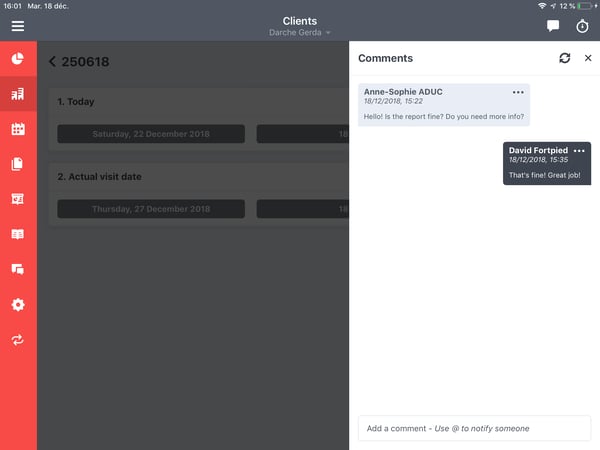Image resolution: width=600 pixels, height=450 pixels.
Task: Click the Thursday, 27 December 2018 date button
Action: pos(151,209)
